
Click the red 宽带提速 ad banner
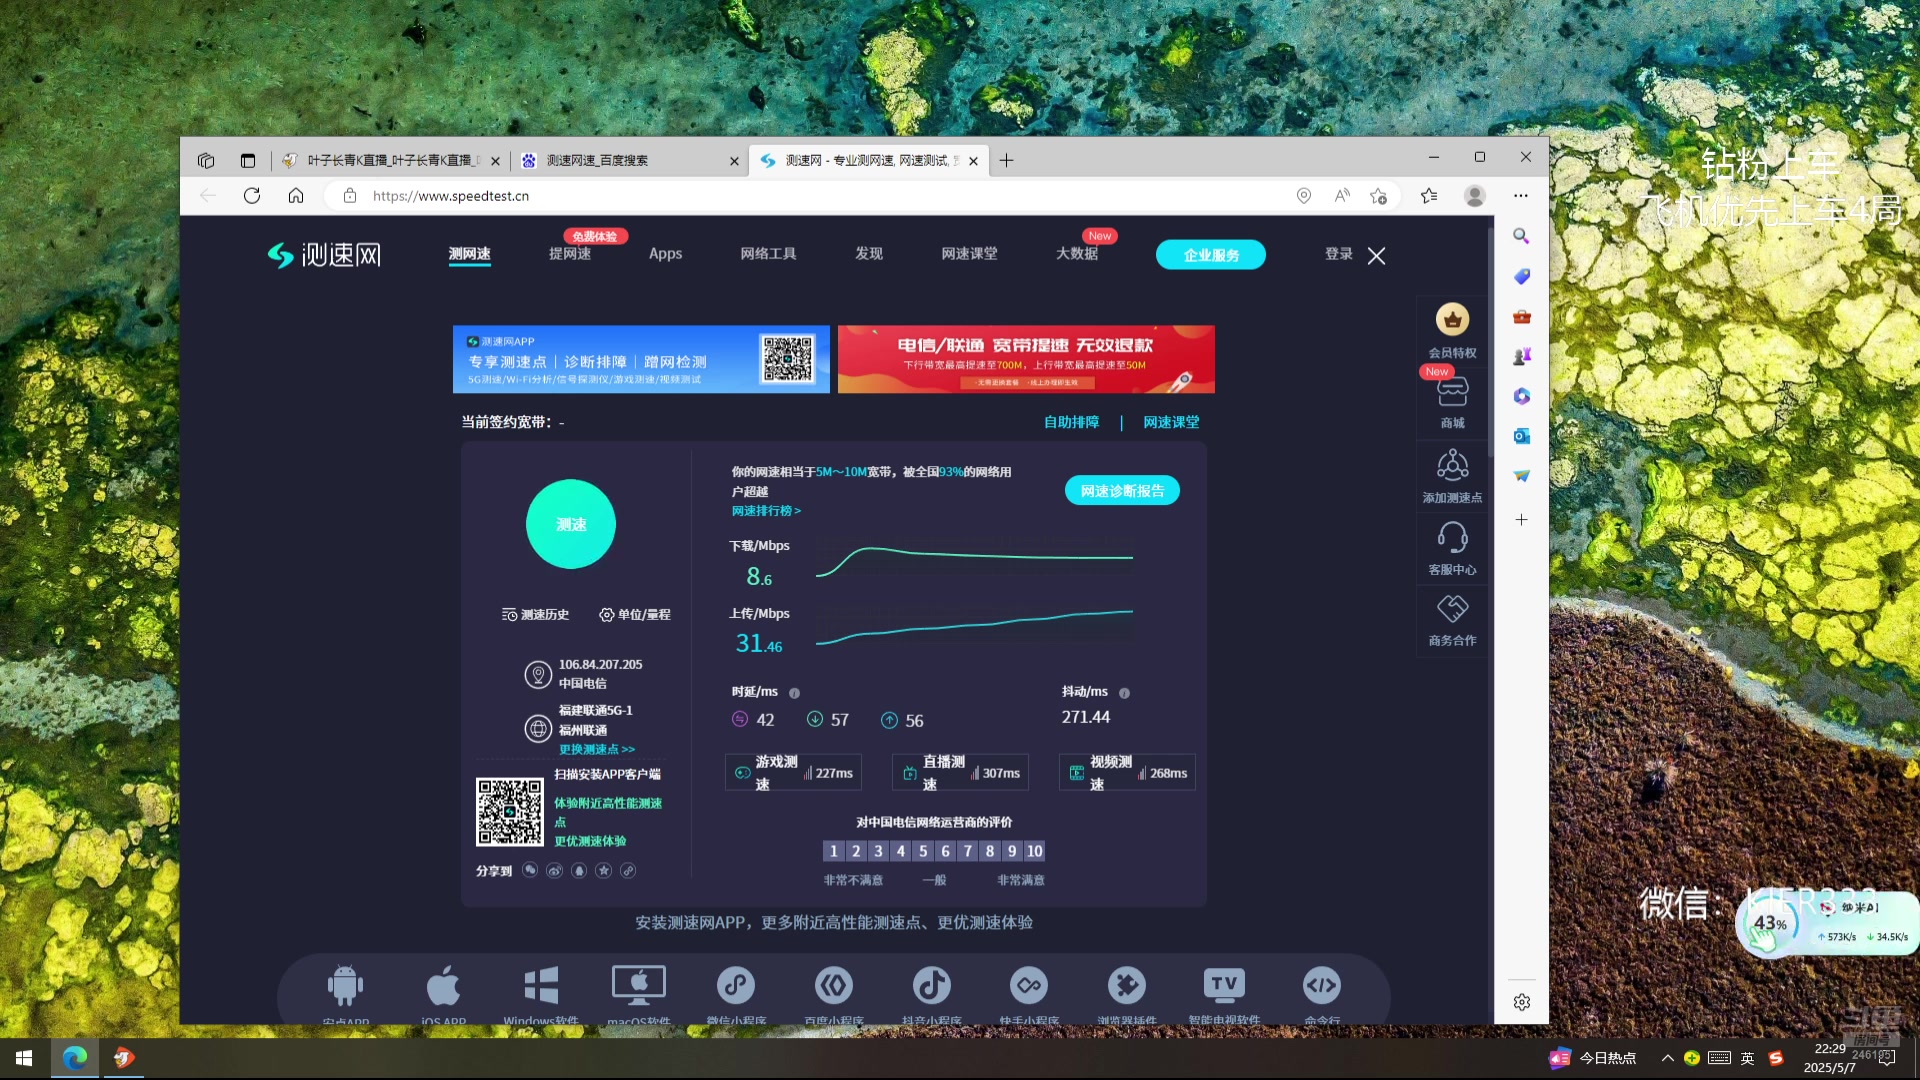pos(1026,359)
